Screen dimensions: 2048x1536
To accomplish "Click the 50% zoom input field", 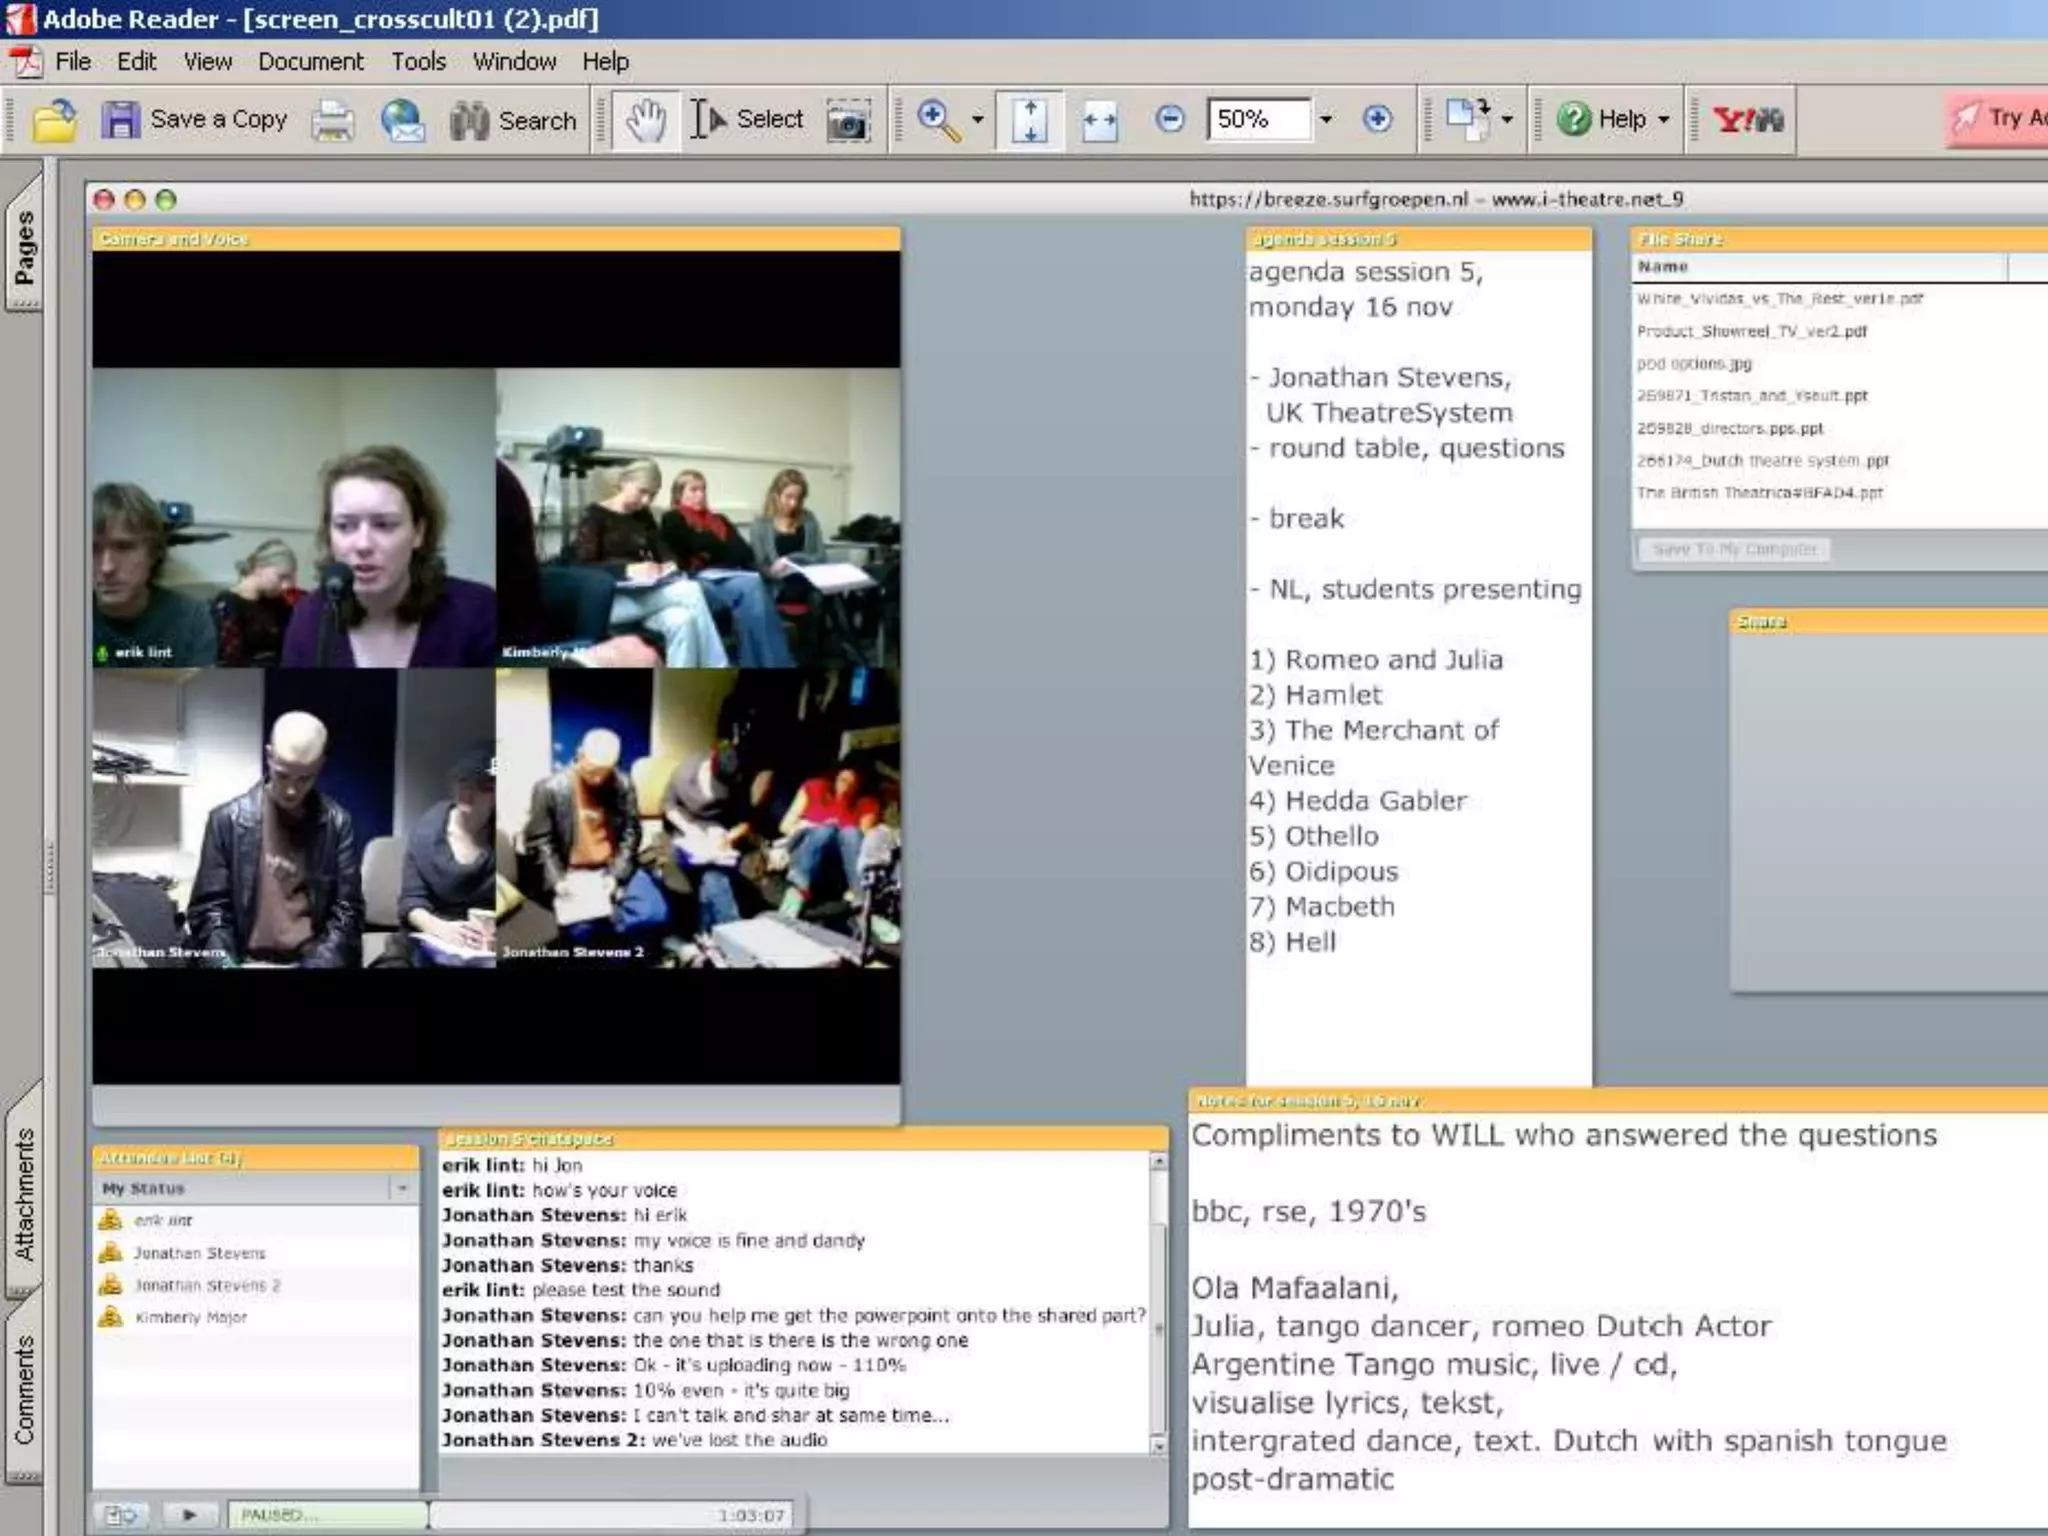I will pos(1257,120).
